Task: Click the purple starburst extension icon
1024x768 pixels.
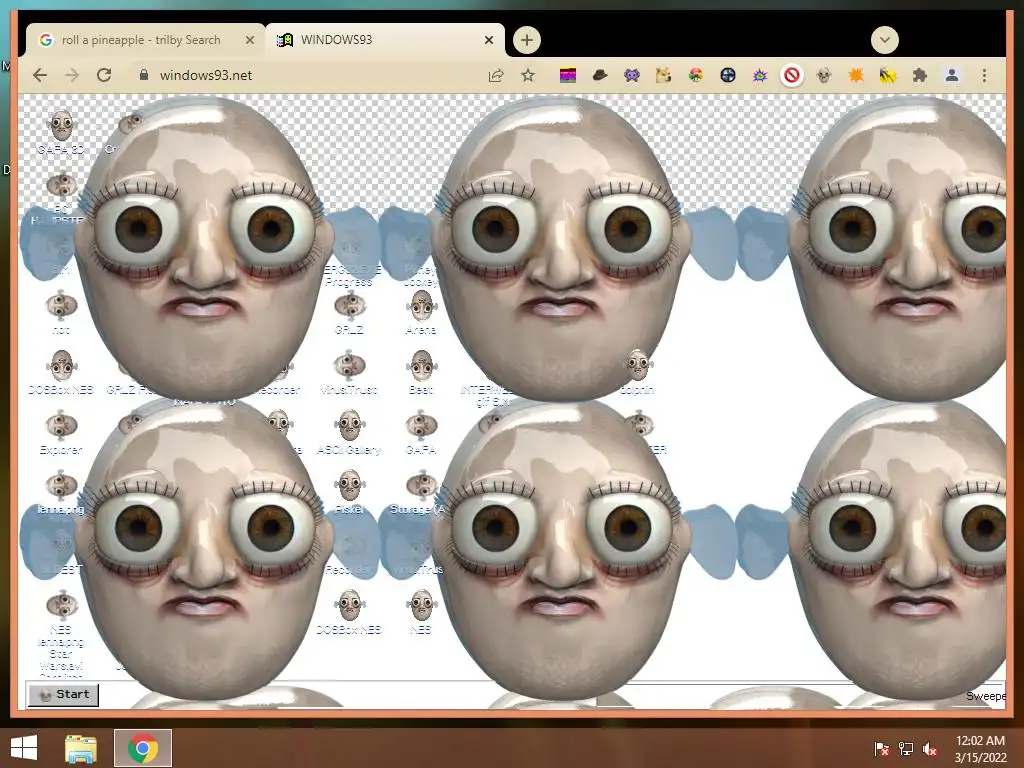Action: point(760,75)
